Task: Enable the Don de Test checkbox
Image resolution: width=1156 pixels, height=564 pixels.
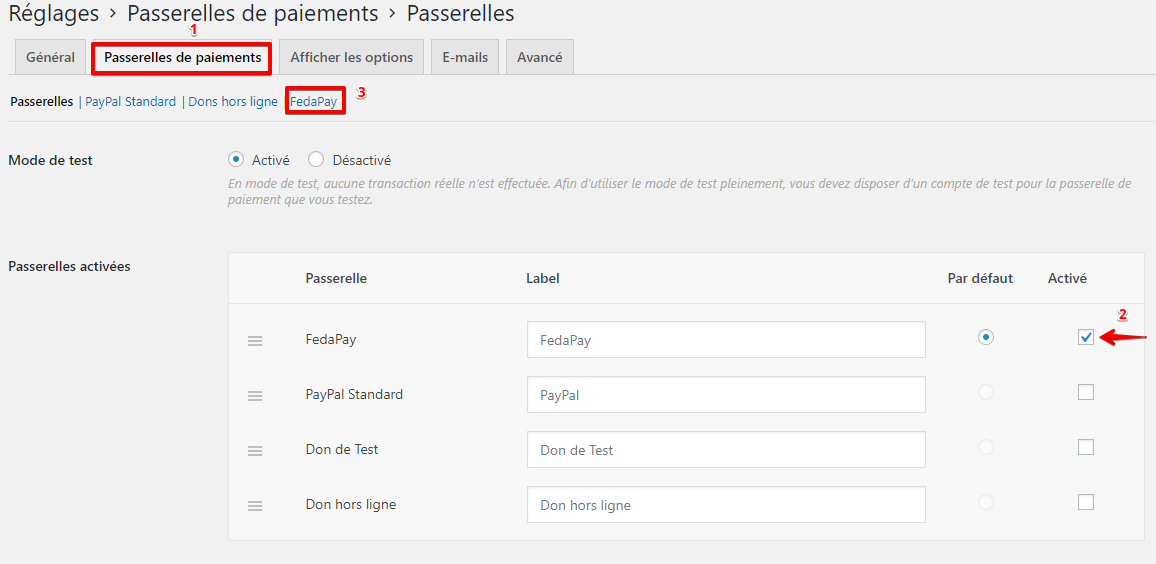Action: pos(1086,447)
